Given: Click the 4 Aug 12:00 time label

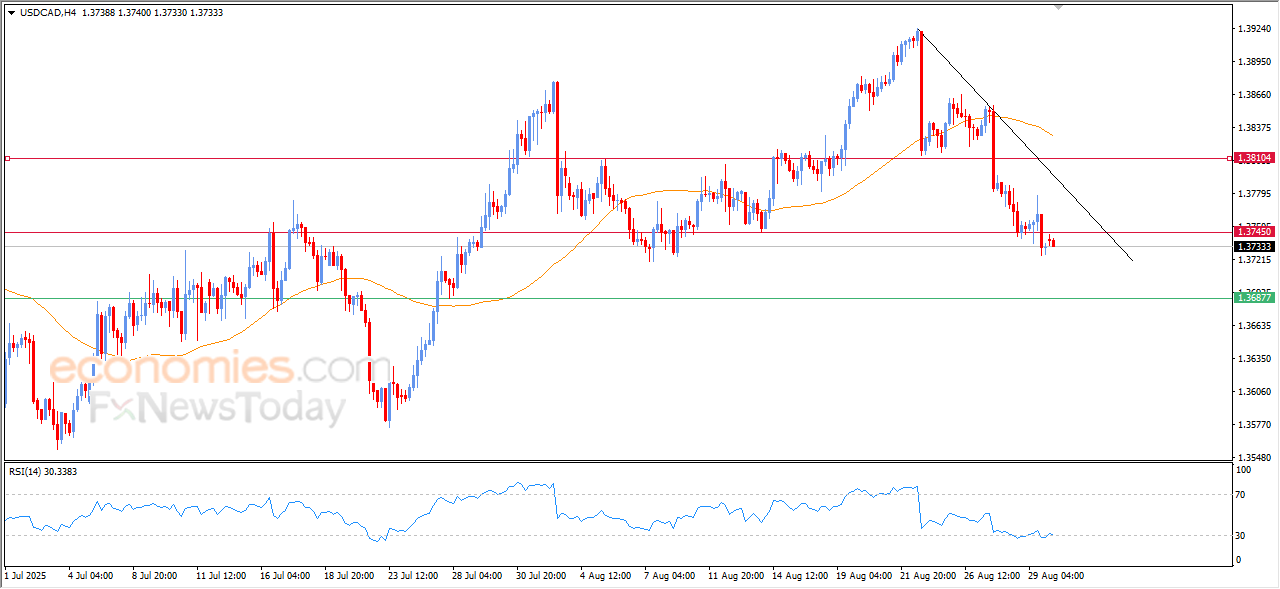Looking at the screenshot, I should click(608, 576).
